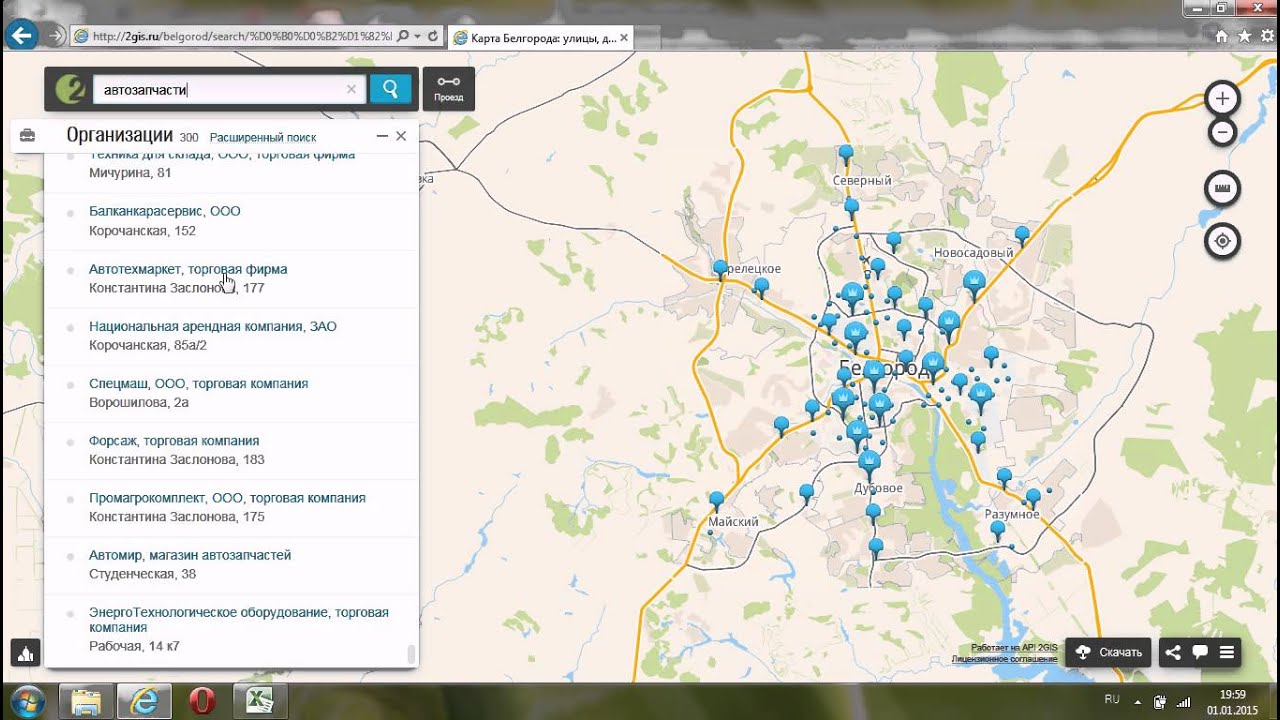Open Расширенный поиск advanced search
Viewport: 1280px width, 720px height.
(x=263, y=138)
